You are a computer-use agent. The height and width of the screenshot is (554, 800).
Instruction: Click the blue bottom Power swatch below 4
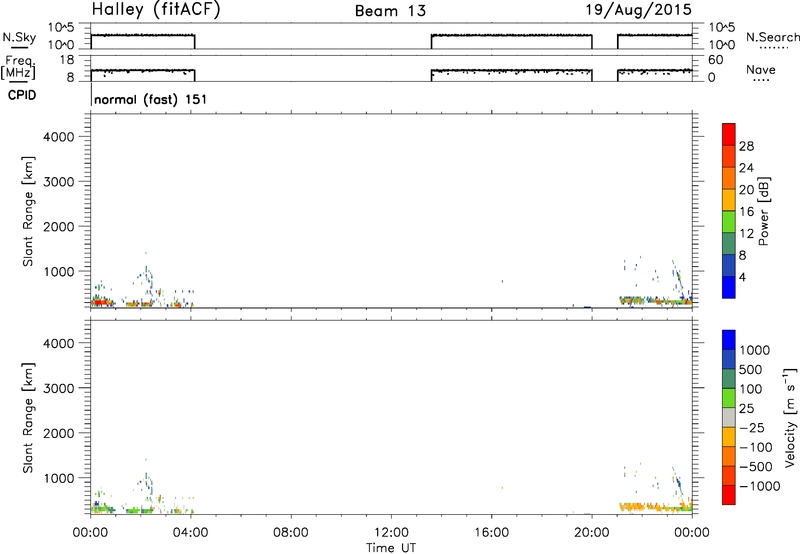(729, 287)
